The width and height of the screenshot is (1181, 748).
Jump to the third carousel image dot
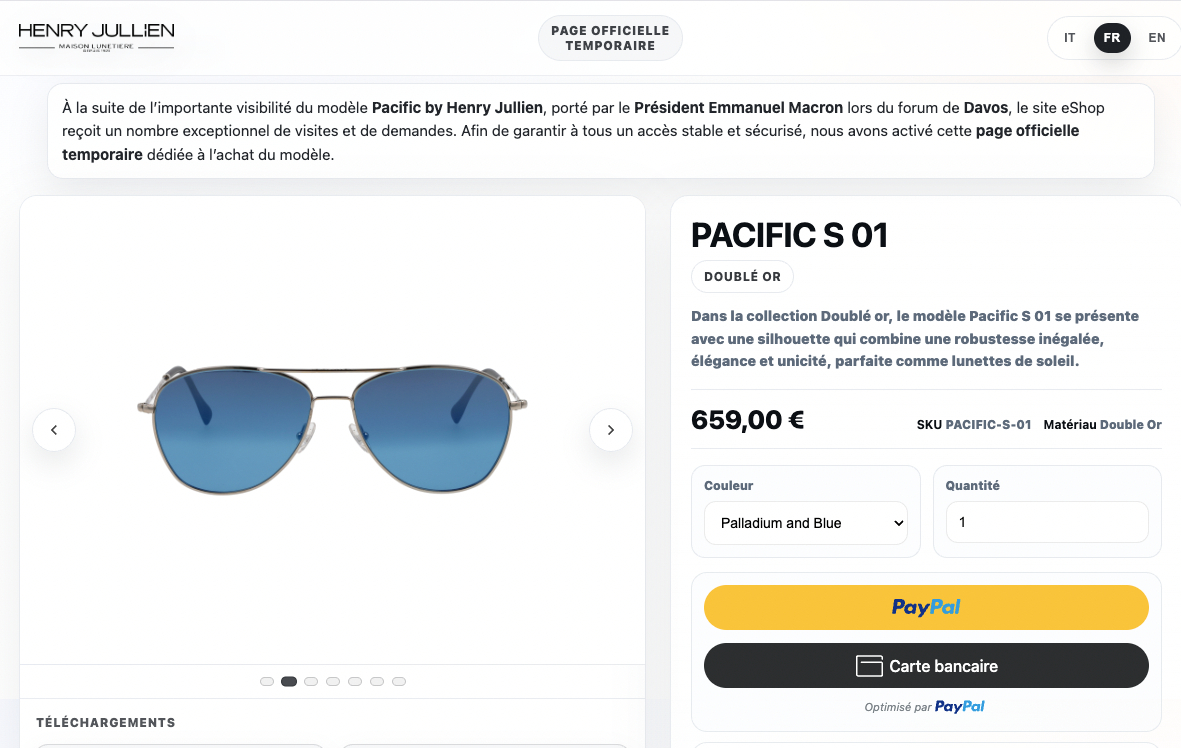311,682
